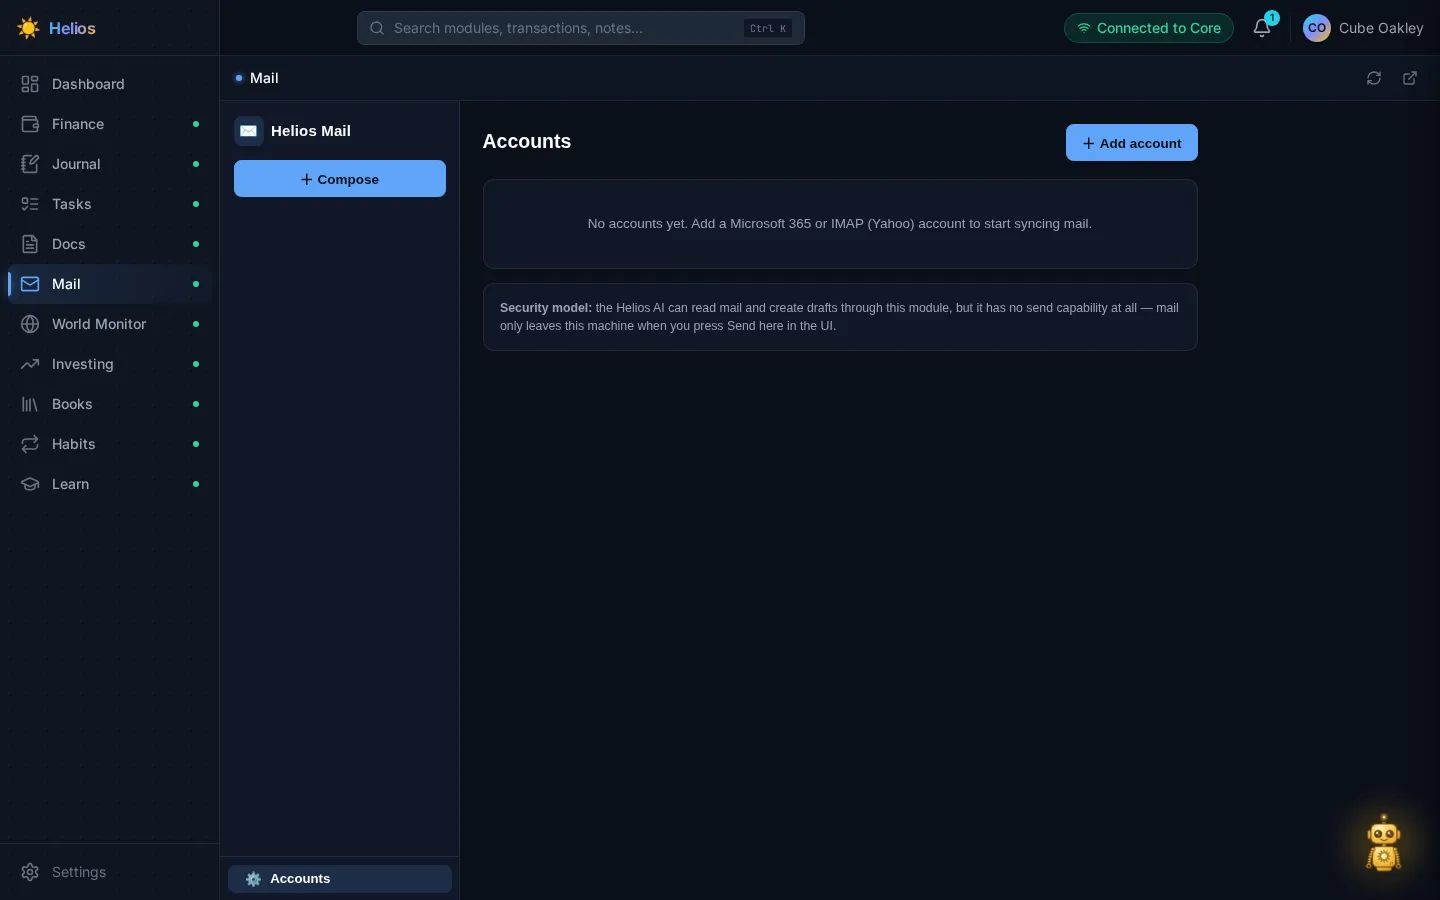Compose a new mail
The height and width of the screenshot is (900, 1440).
(x=340, y=179)
